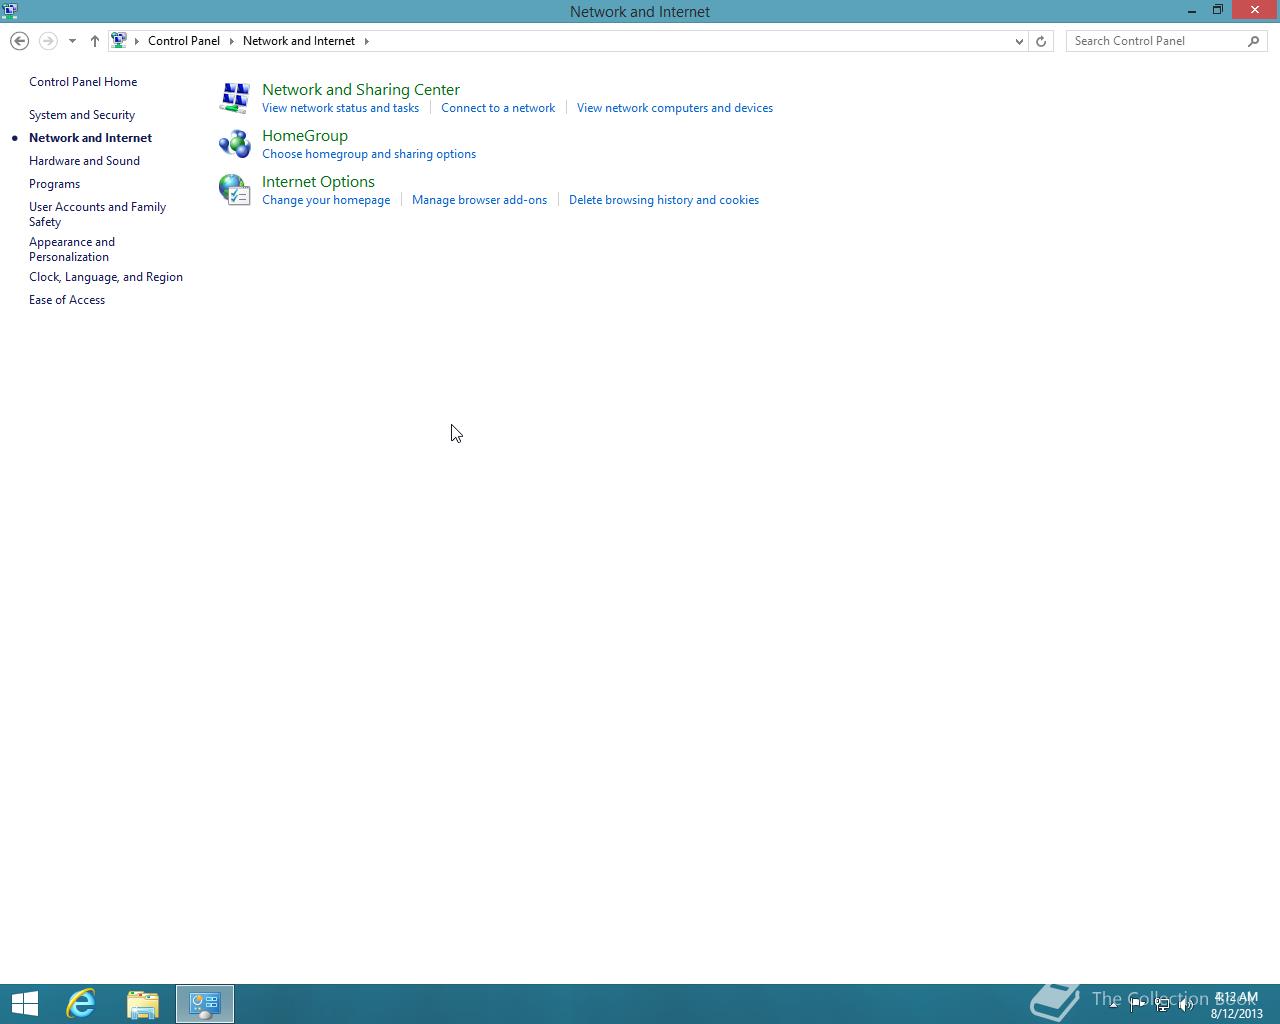The height and width of the screenshot is (1024, 1280).
Task: Click the taskbar clock and date
Action: pyautogui.click(x=1237, y=1005)
